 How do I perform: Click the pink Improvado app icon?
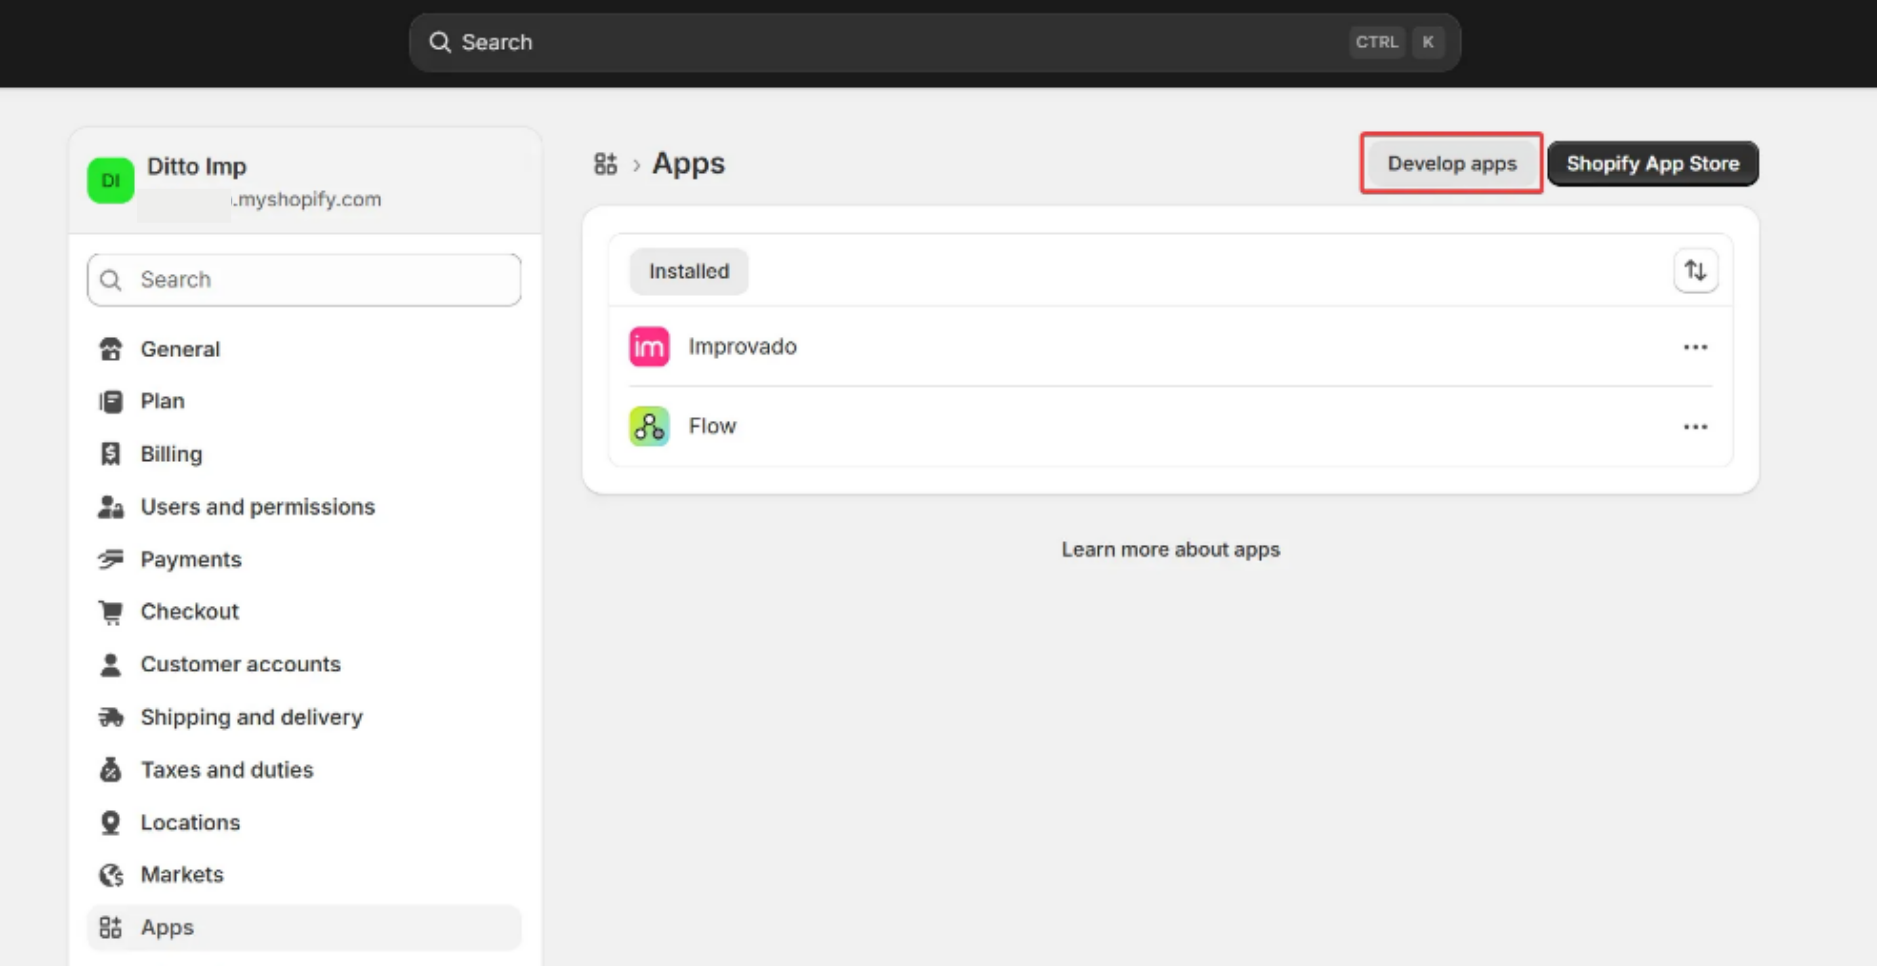(649, 347)
